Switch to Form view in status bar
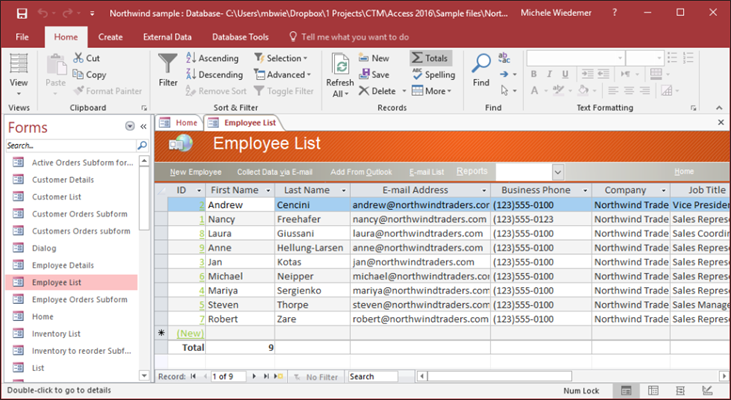The height and width of the screenshot is (400, 731). tap(626, 390)
